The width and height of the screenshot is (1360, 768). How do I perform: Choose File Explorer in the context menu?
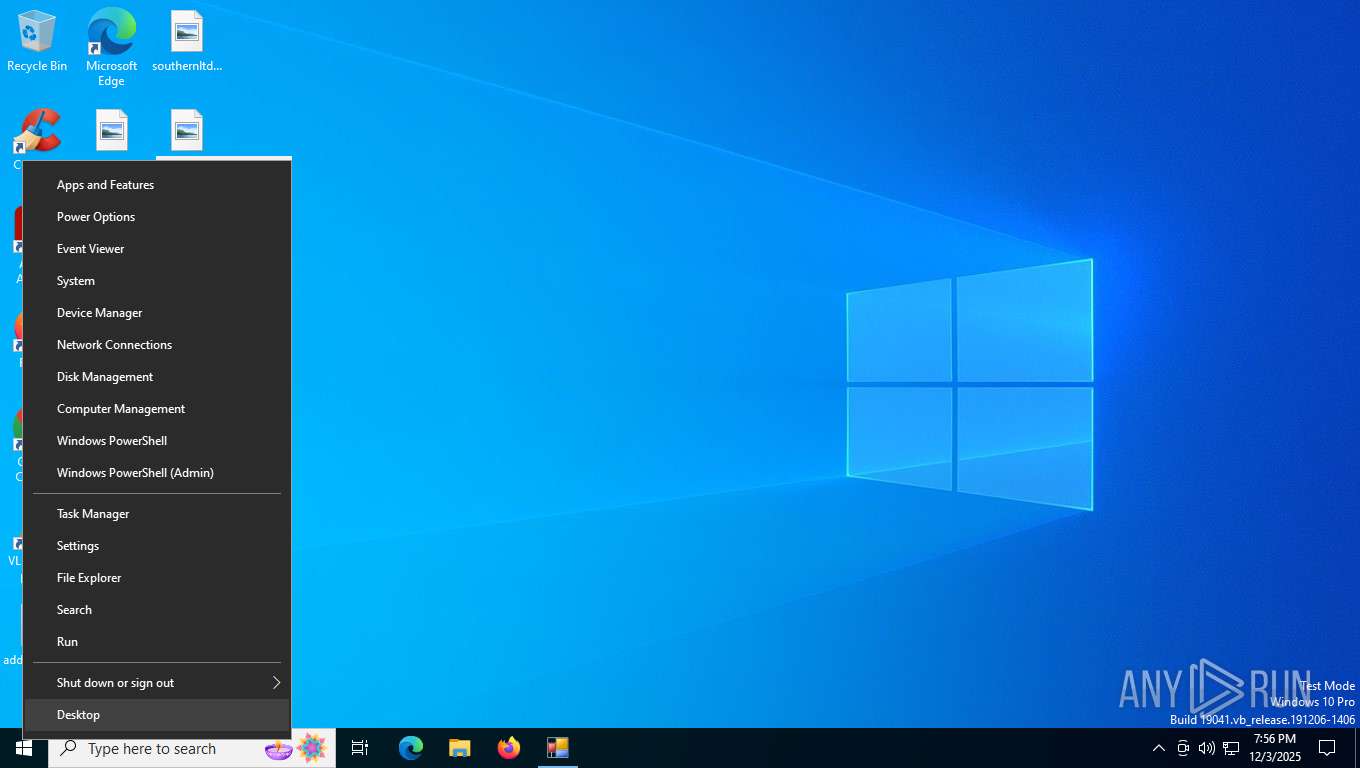click(x=157, y=578)
